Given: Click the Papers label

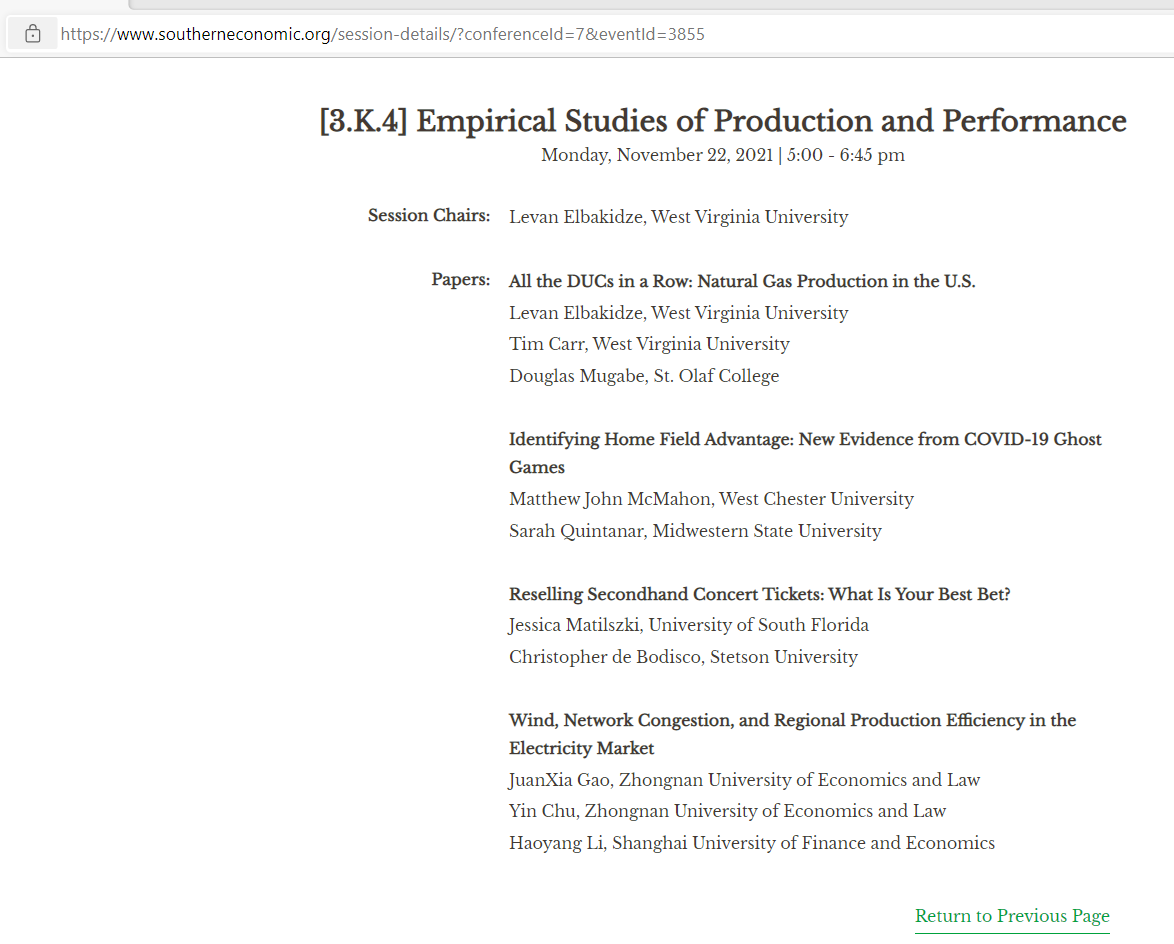Looking at the screenshot, I should pyautogui.click(x=460, y=280).
